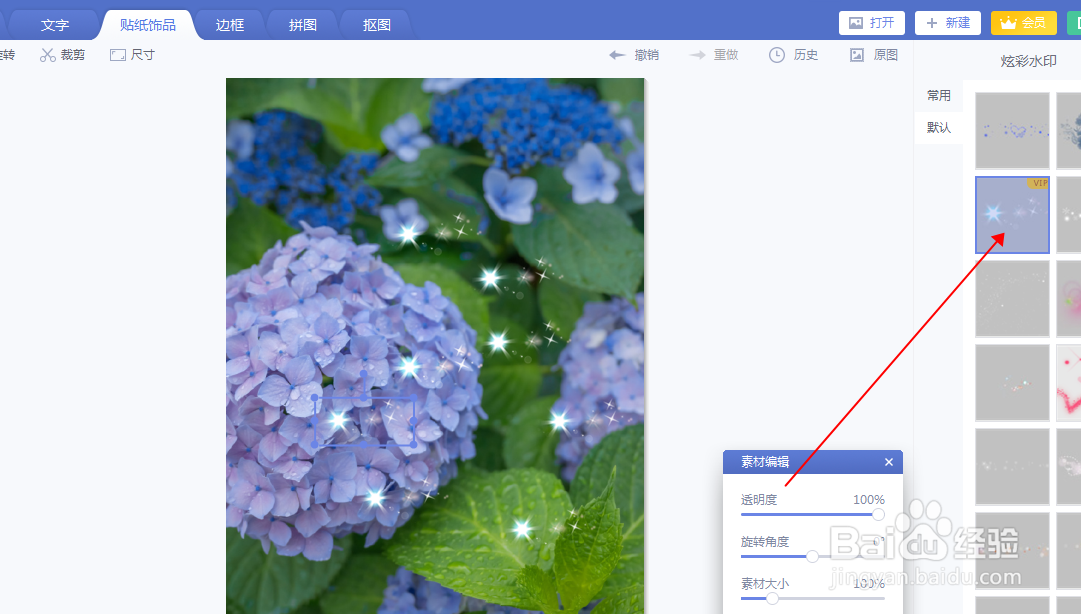The height and width of the screenshot is (614, 1081).
Task: Select the 裁剪 crop tool
Action: [62, 55]
